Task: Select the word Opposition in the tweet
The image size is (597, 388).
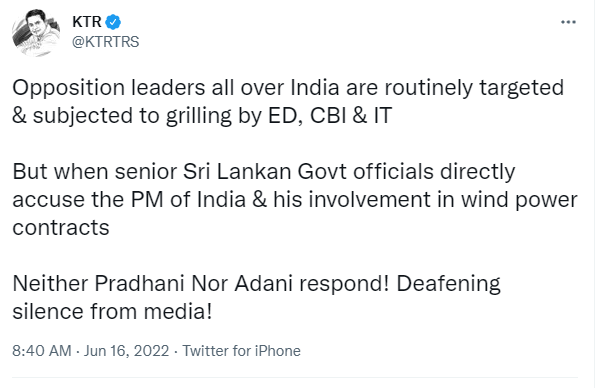Action: coord(69,88)
